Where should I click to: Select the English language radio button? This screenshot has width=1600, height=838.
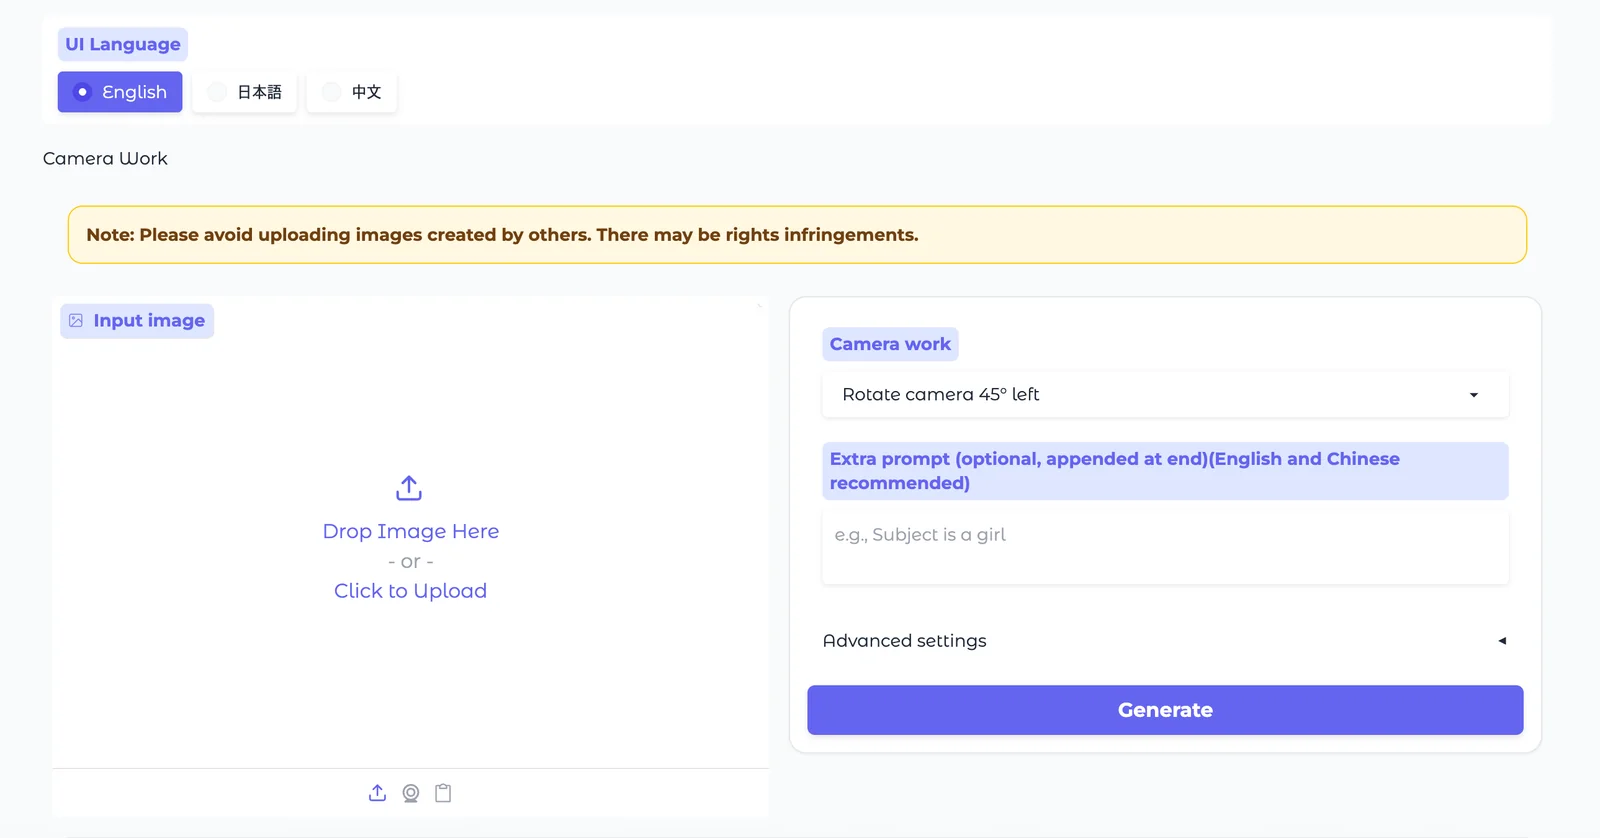coord(83,92)
